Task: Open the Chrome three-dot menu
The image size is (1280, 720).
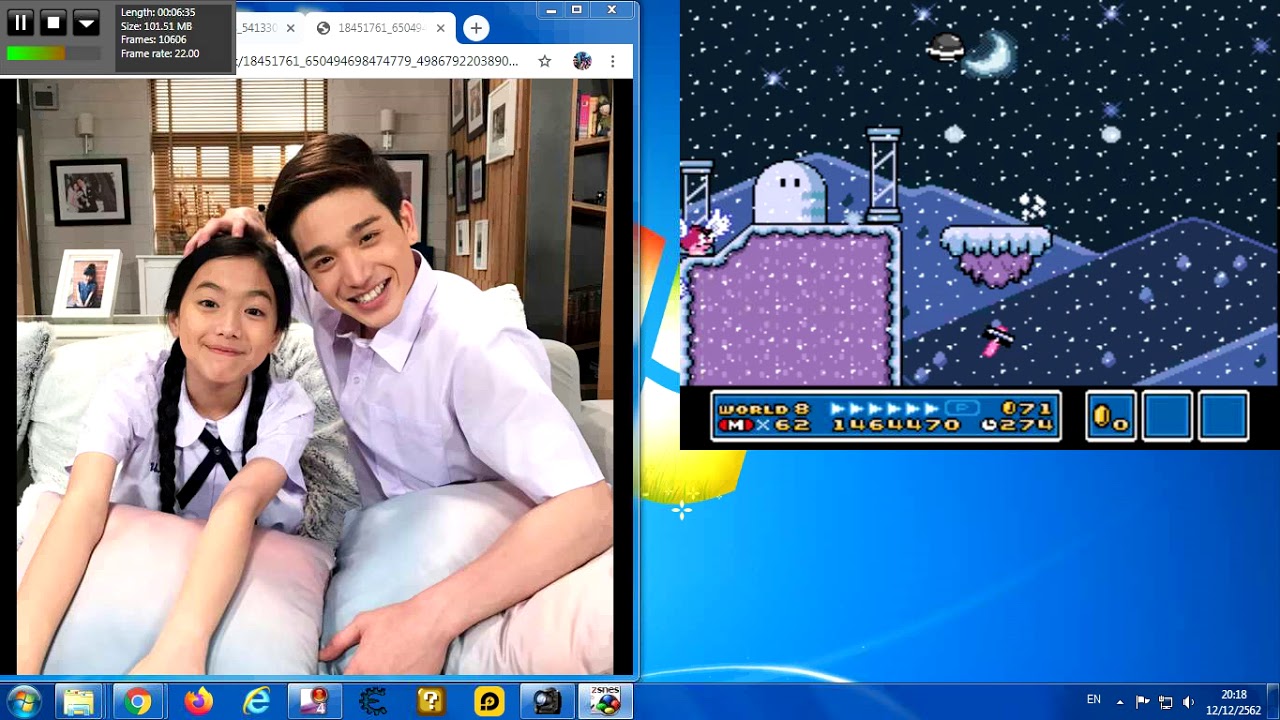Action: click(x=613, y=61)
